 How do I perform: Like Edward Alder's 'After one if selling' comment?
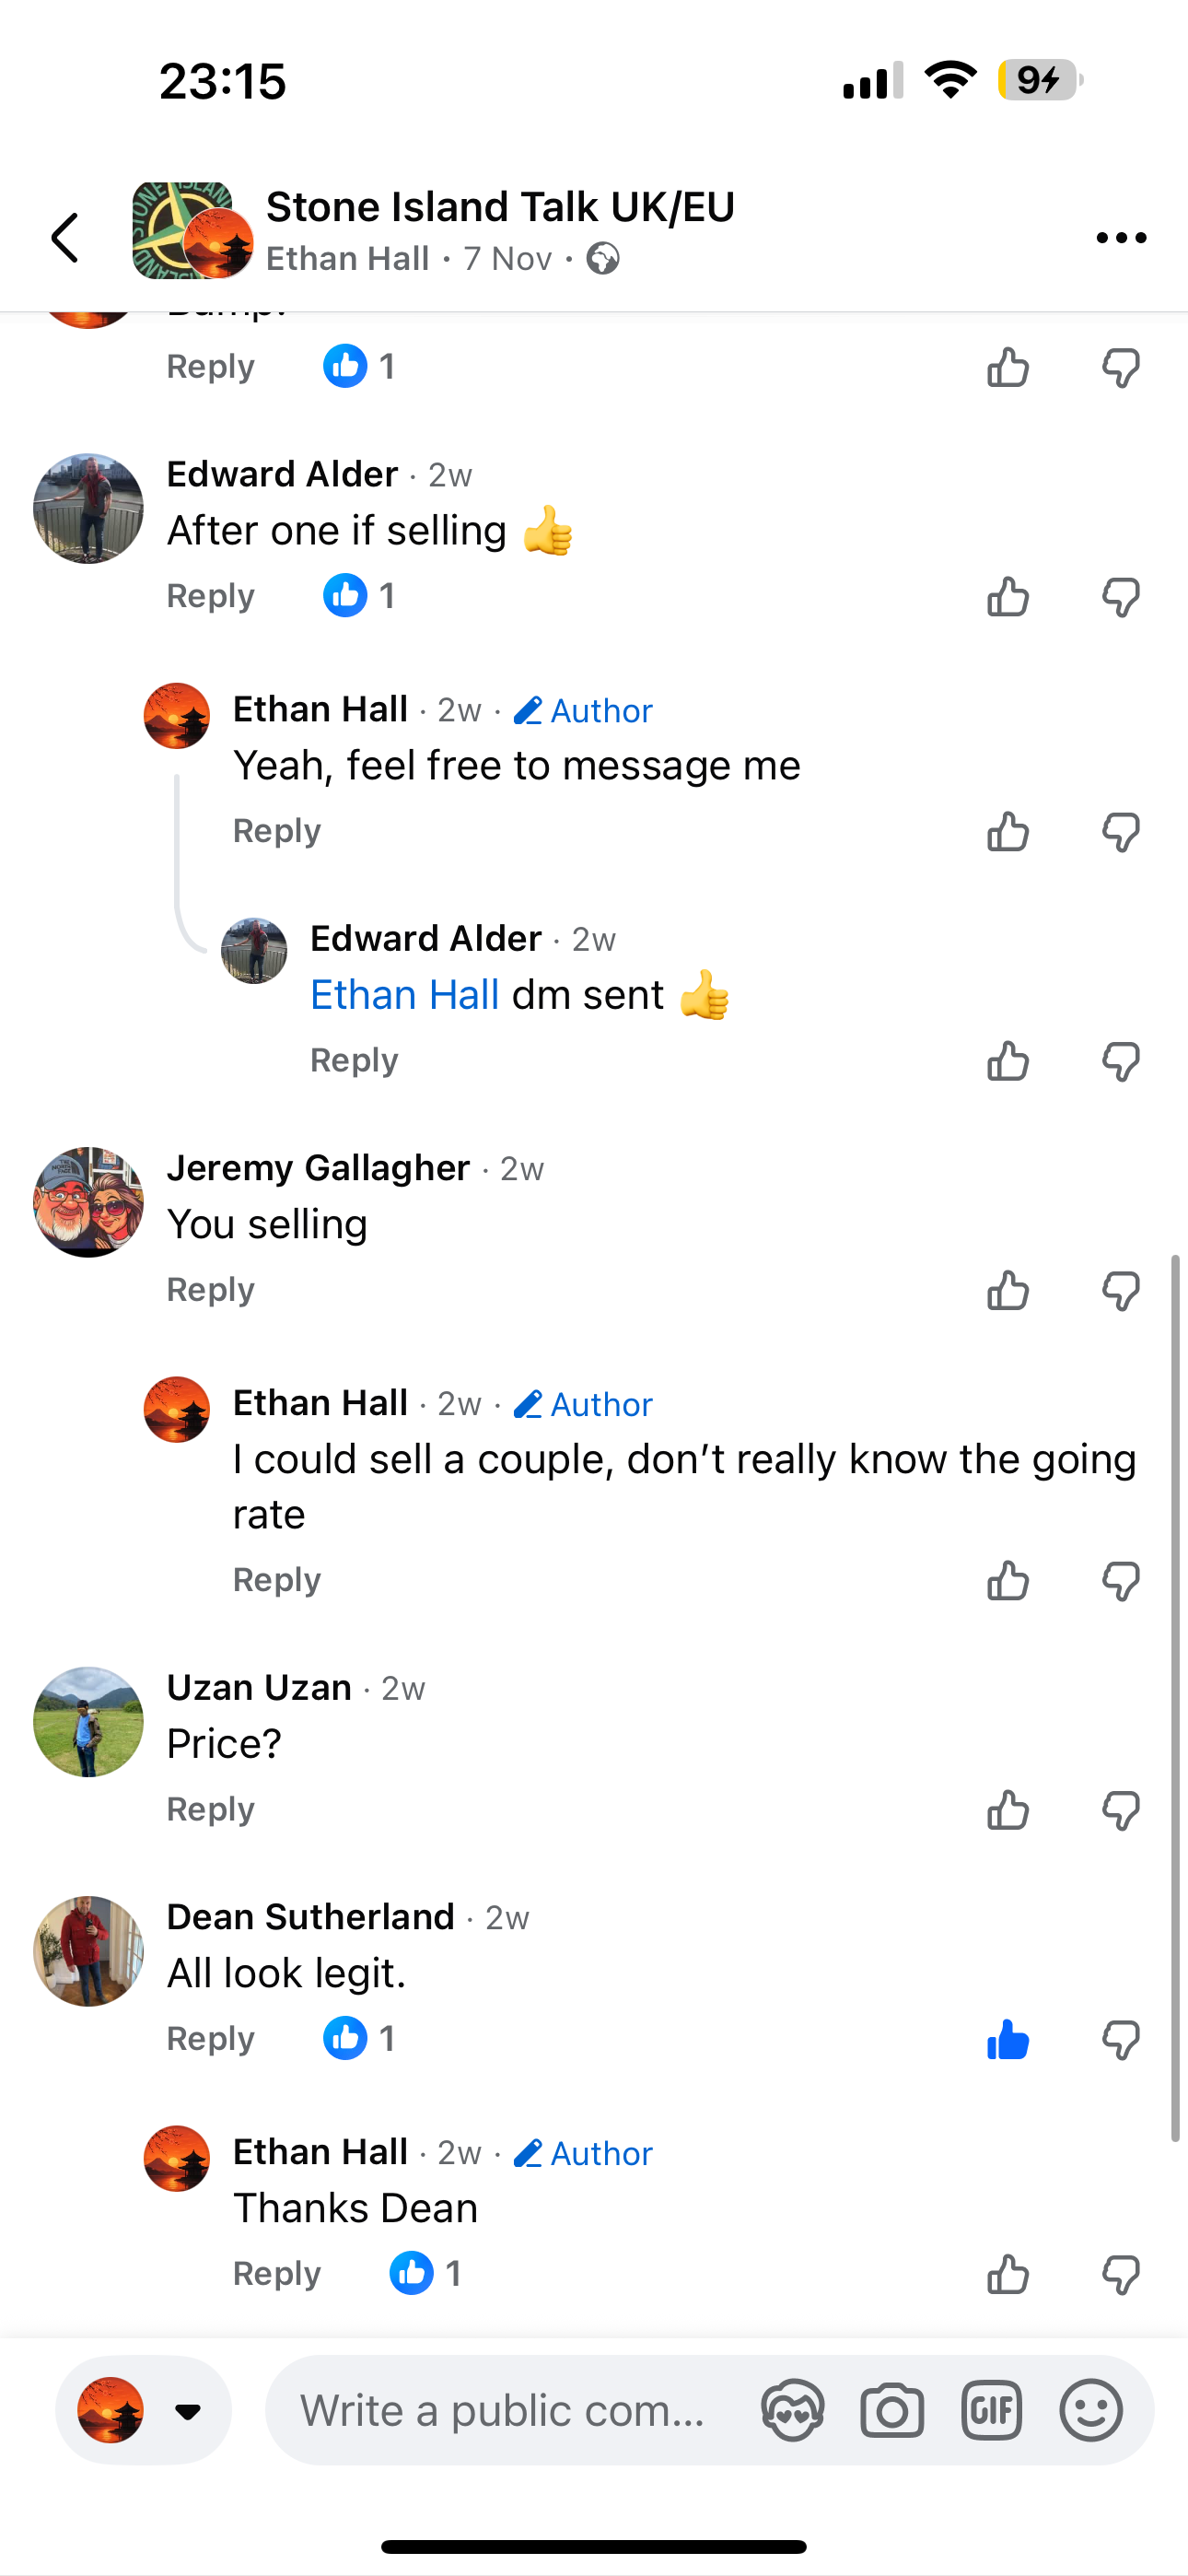[1007, 597]
